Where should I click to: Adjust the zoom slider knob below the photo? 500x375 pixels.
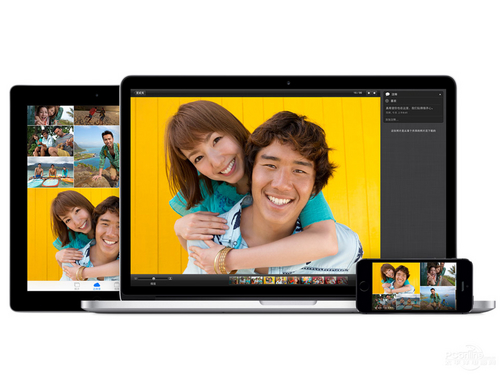154,278
